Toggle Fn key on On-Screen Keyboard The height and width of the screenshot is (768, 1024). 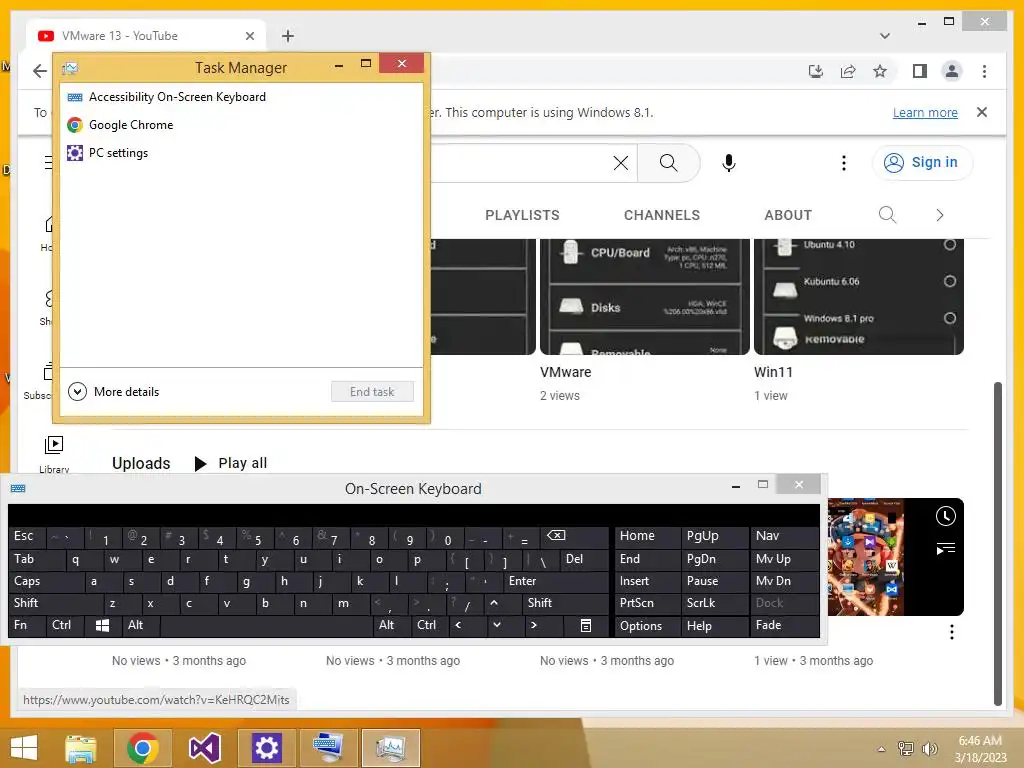coord(27,626)
